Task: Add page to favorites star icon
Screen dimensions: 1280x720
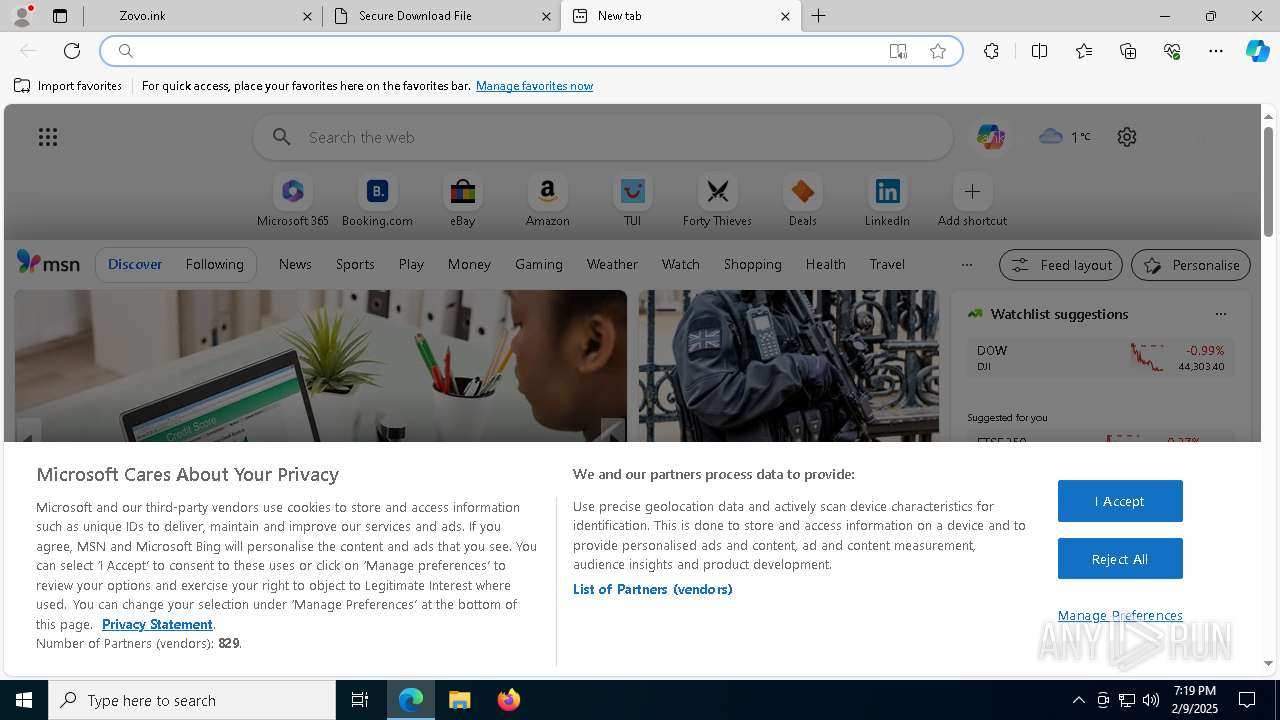Action: [938, 51]
